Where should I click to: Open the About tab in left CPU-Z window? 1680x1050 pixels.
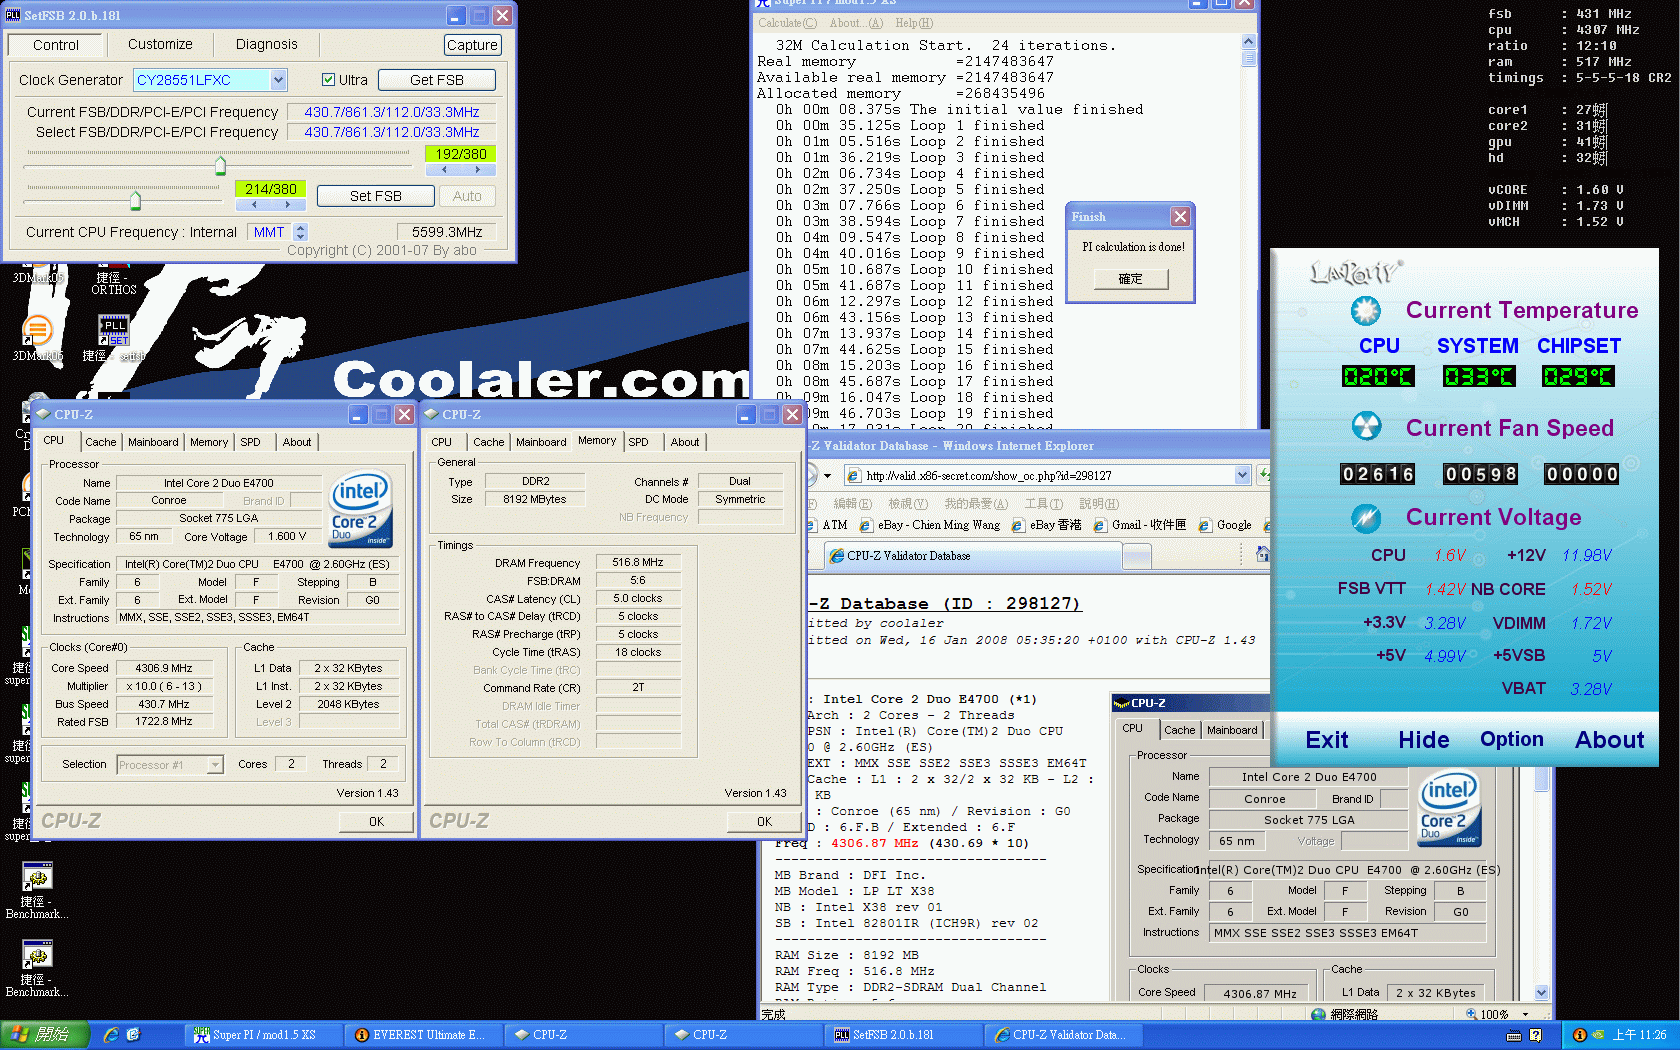(x=297, y=442)
